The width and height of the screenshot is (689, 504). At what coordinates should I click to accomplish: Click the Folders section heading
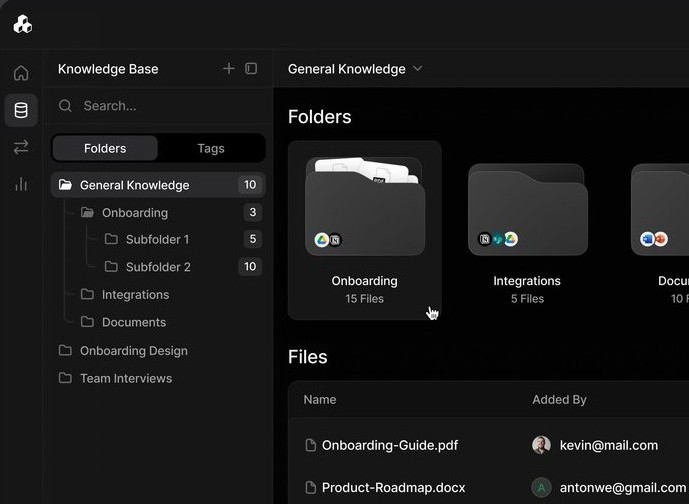319,117
